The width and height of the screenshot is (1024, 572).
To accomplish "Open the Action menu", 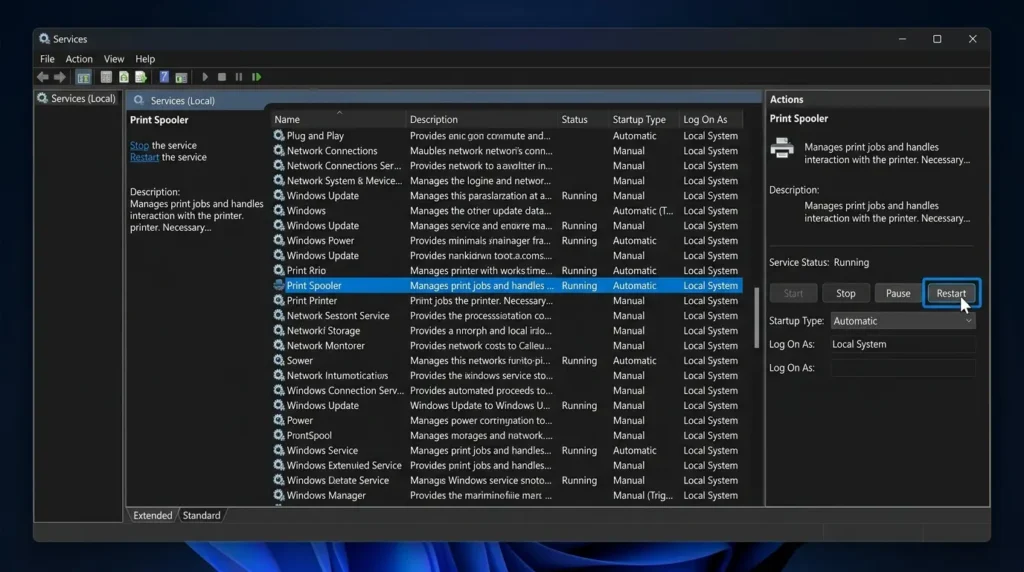I will pyautogui.click(x=78, y=59).
